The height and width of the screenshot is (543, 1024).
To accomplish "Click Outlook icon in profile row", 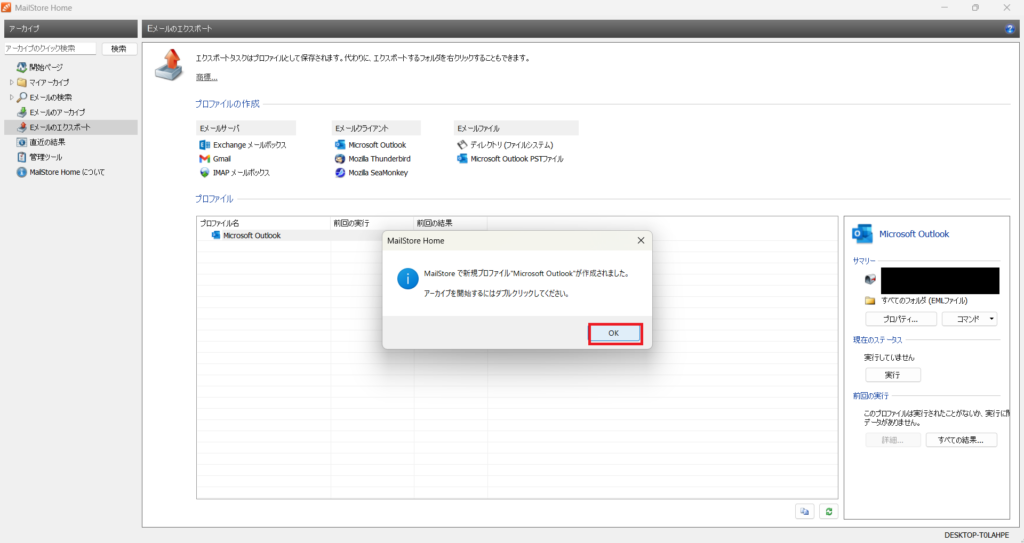I will (x=216, y=235).
